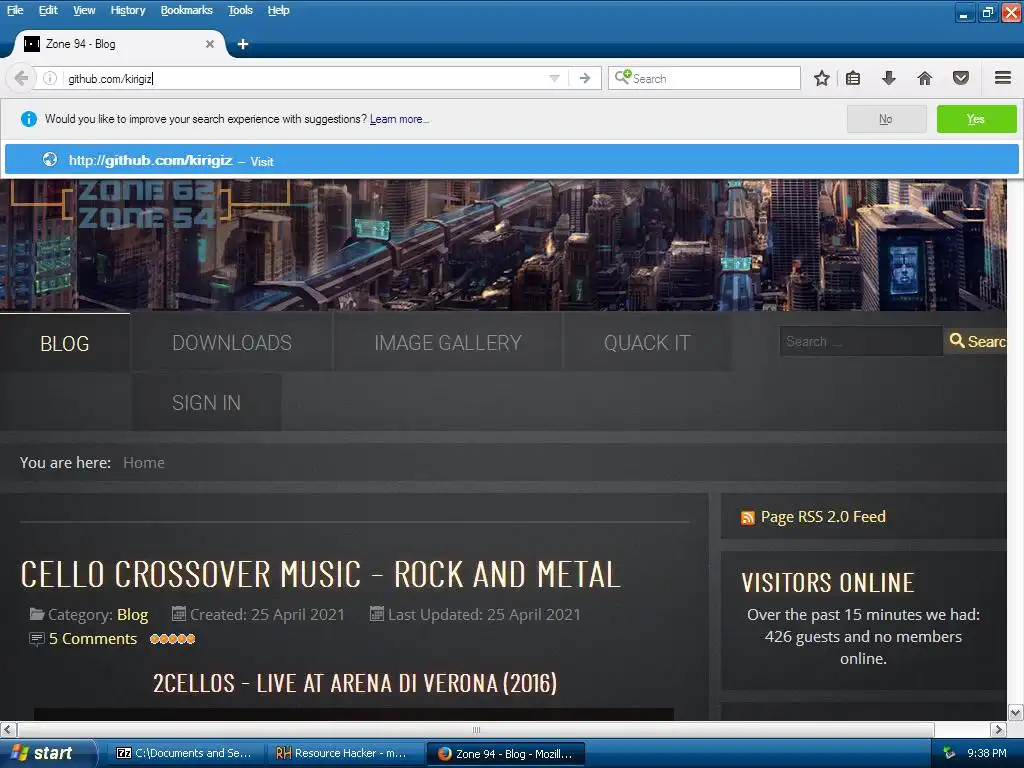This screenshot has width=1024, height=768.
Task: Click the Go arrow next to address bar
Action: click(x=584, y=78)
